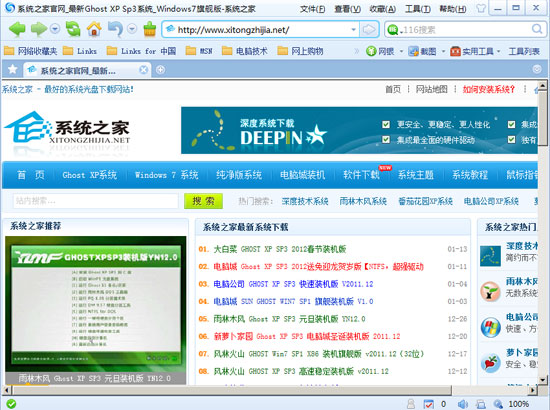Click the green cleaner basket icon
Image resolution: width=550 pixels, height=410 pixels.
150,29
